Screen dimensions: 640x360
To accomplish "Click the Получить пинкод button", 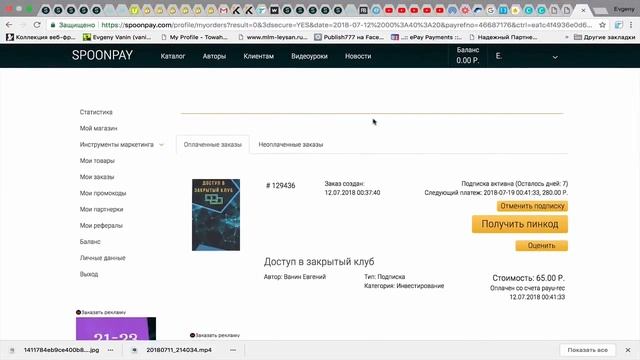I will (520, 224).
